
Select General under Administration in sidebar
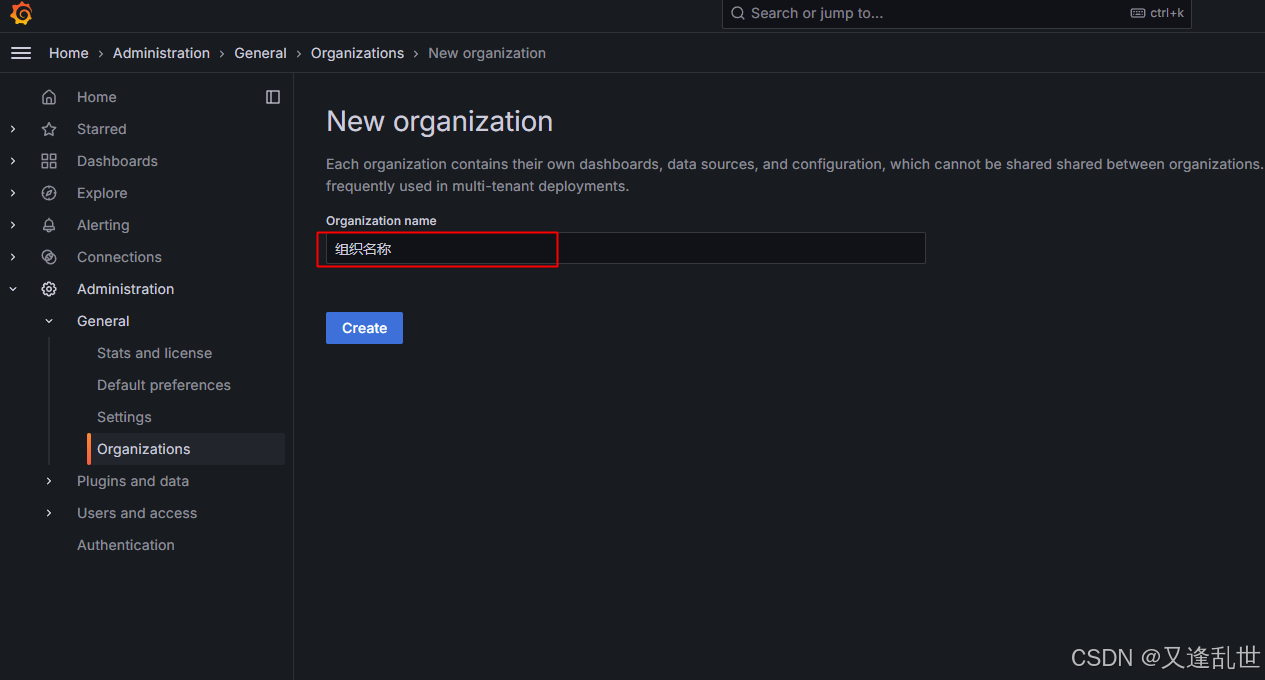pyautogui.click(x=103, y=321)
